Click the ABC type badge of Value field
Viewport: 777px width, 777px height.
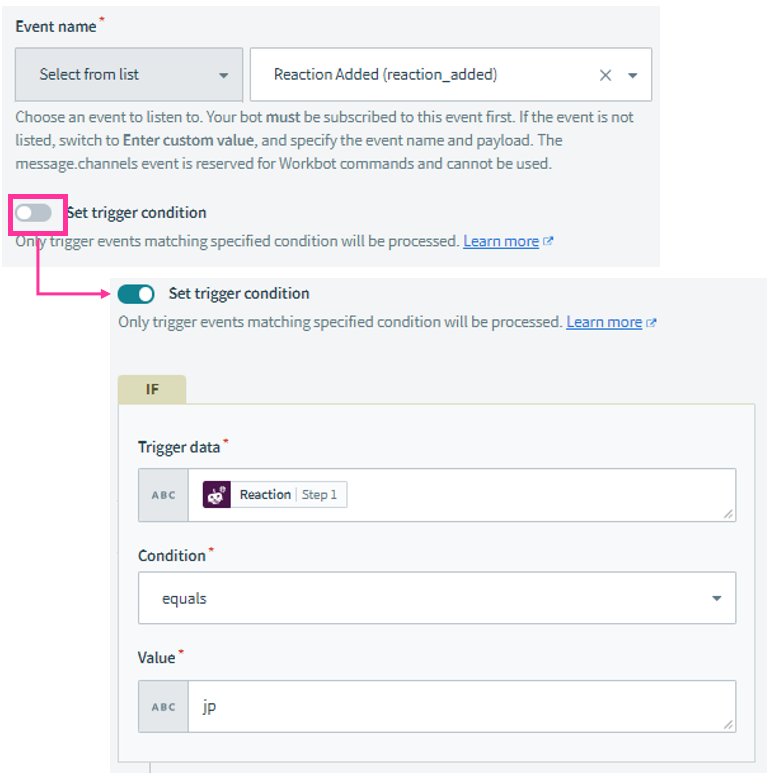tap(164, 707)
